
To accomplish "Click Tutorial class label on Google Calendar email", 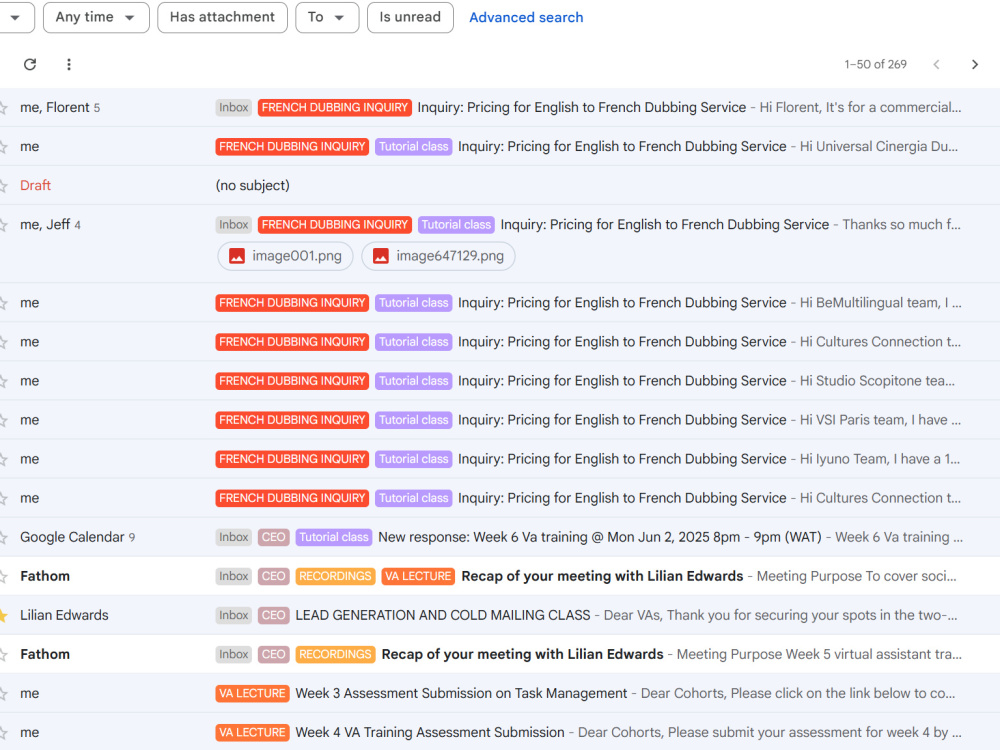I will pyautogui.click(x=334, y=538).
